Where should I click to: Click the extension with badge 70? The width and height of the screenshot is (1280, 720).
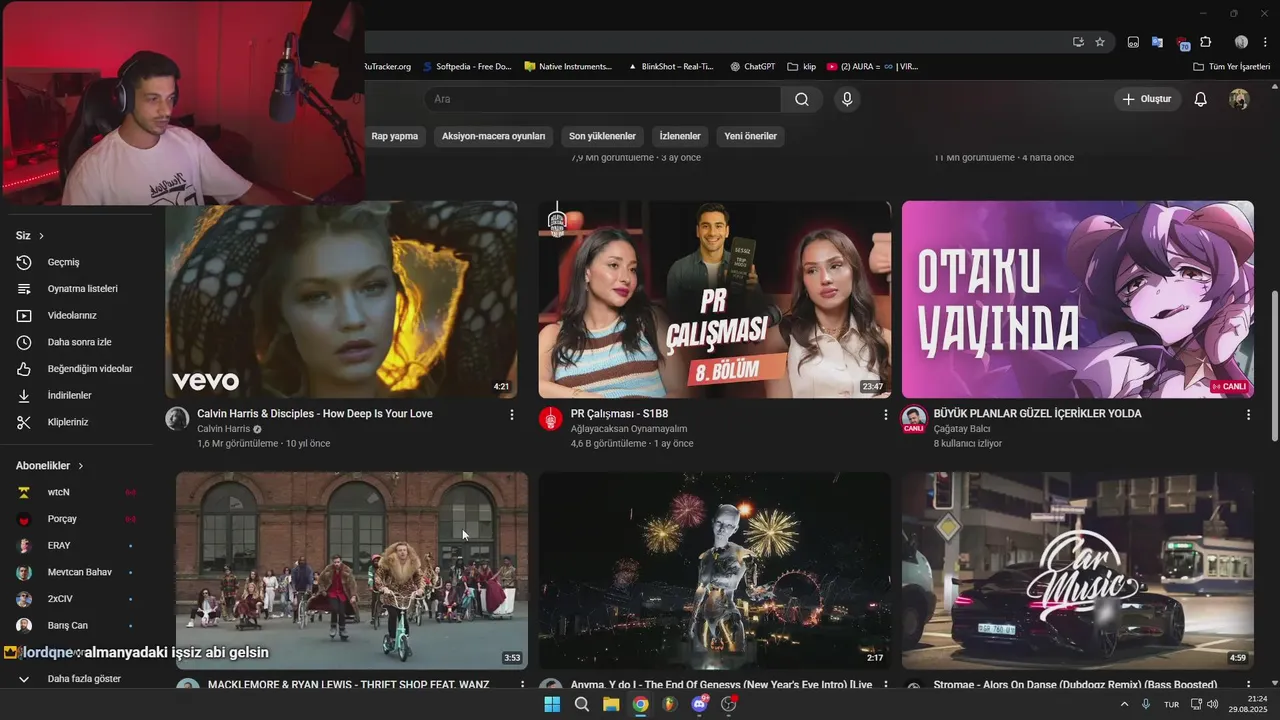[1182, 42]
